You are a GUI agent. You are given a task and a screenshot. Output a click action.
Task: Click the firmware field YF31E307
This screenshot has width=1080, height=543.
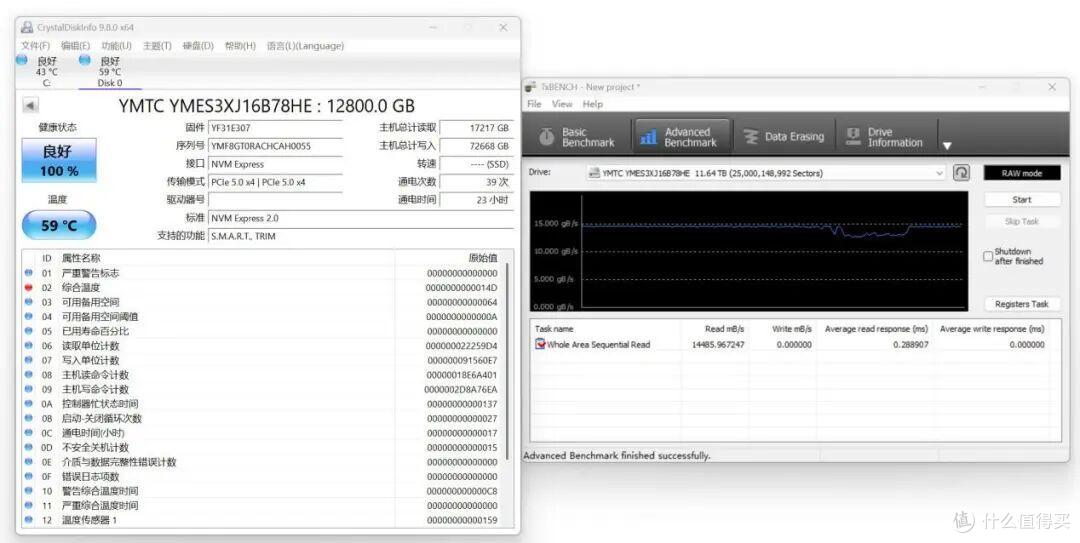275,127
